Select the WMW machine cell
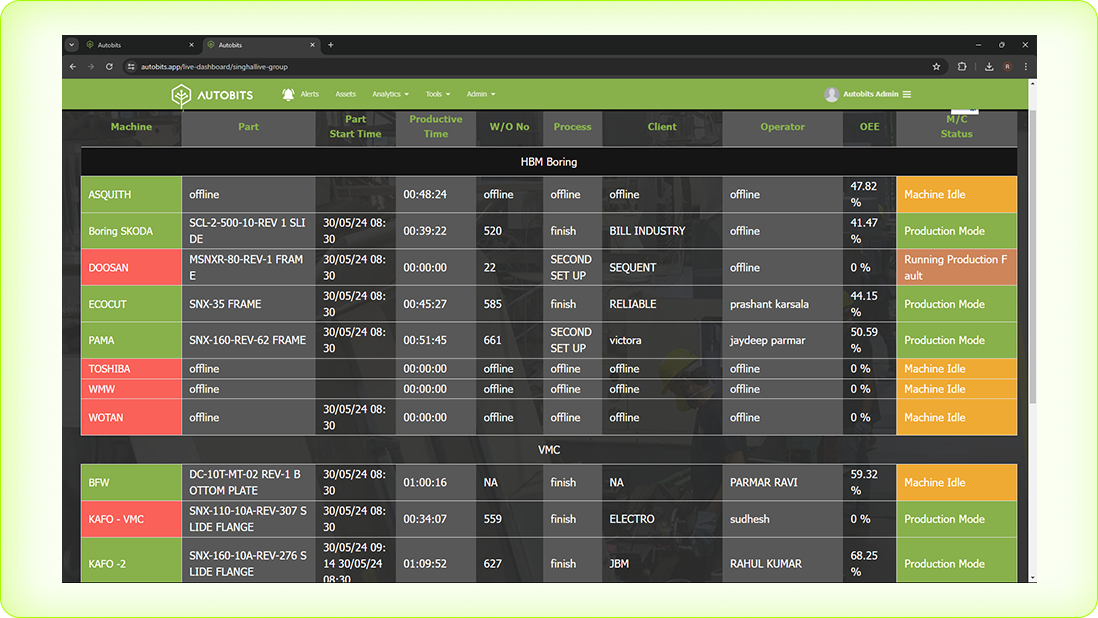 tap(131, 389)
